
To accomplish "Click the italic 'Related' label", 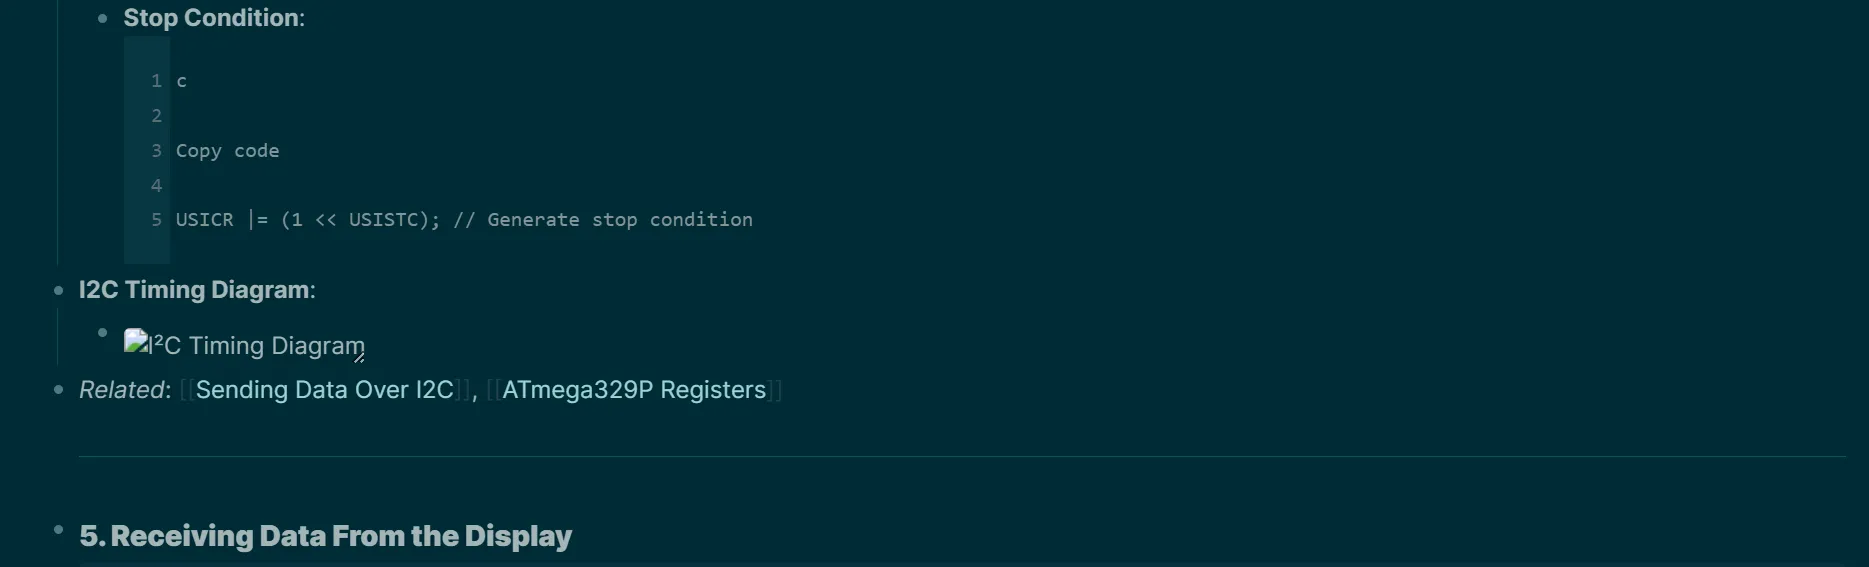I will 122,390.
